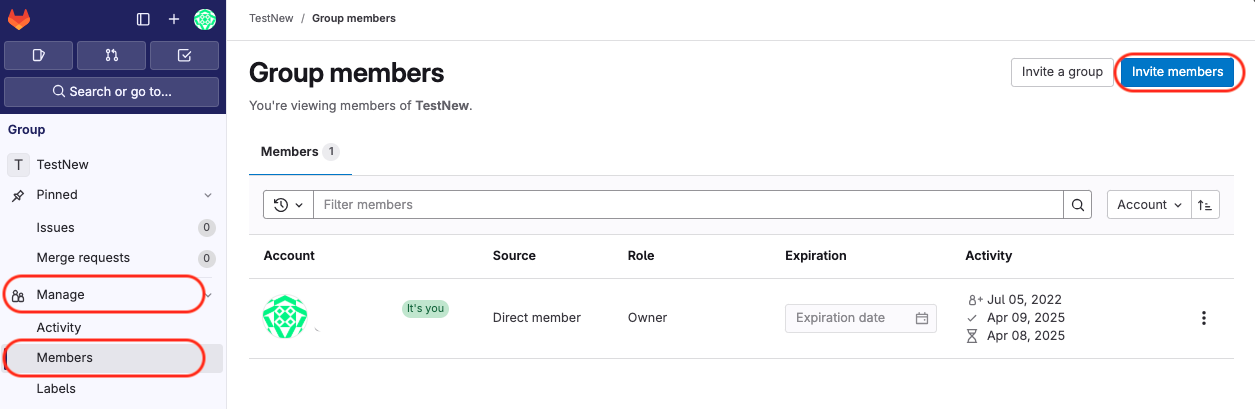Screen dimensions: 1255x409
Task: Open assigned issues shortcut icon
Action: 38,55
